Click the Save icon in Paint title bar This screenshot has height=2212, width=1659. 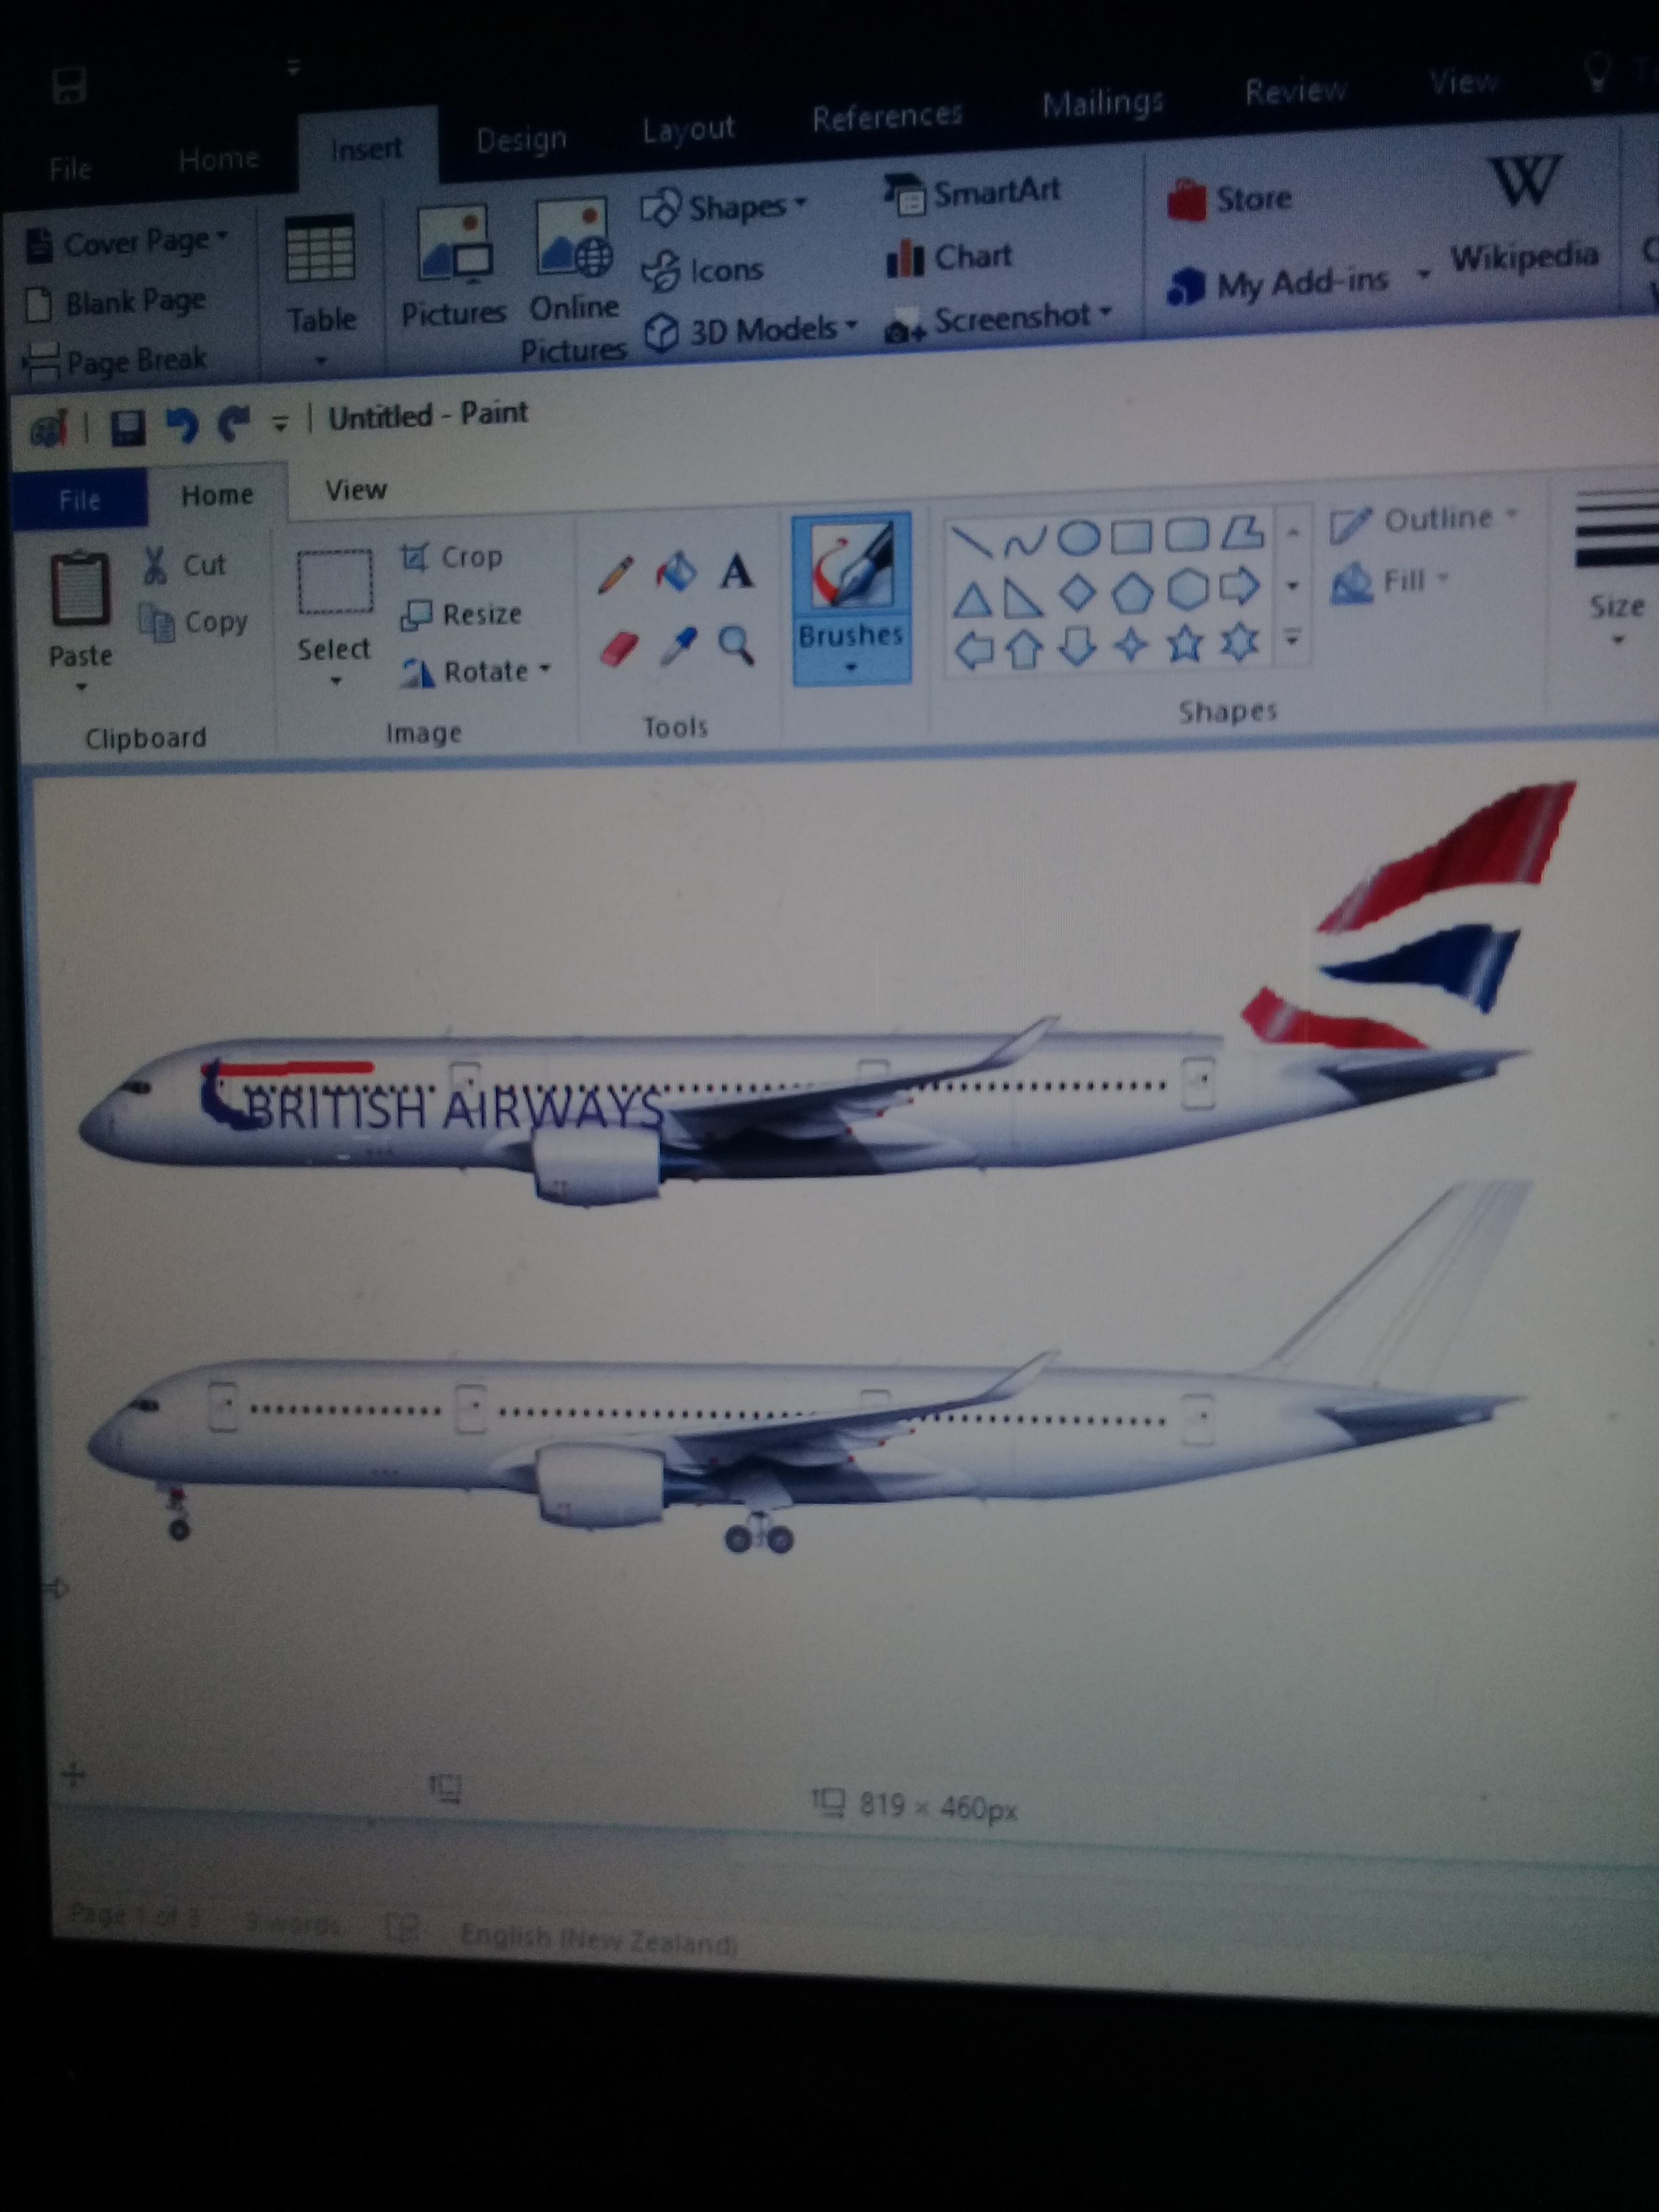click(x=127, y=428)
